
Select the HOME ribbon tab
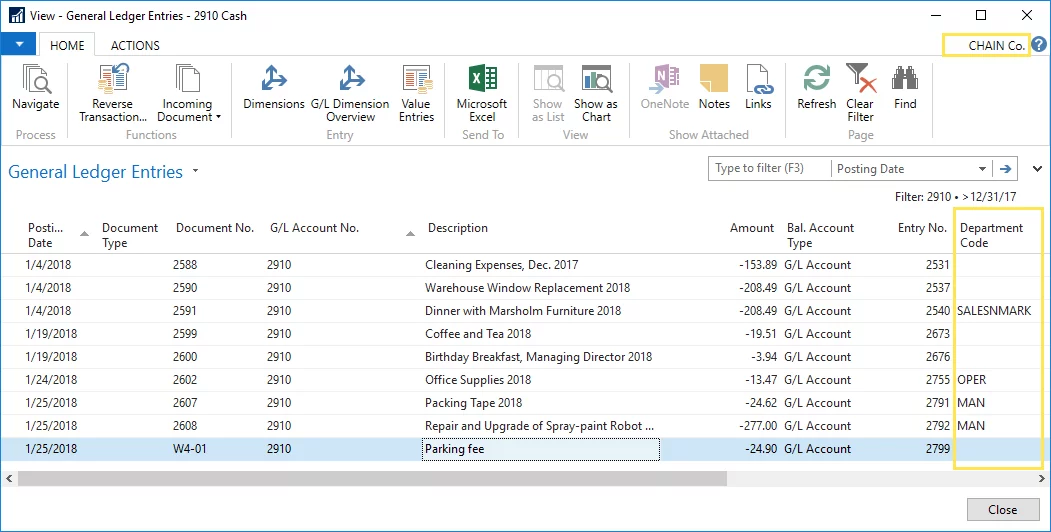(67, 45)
